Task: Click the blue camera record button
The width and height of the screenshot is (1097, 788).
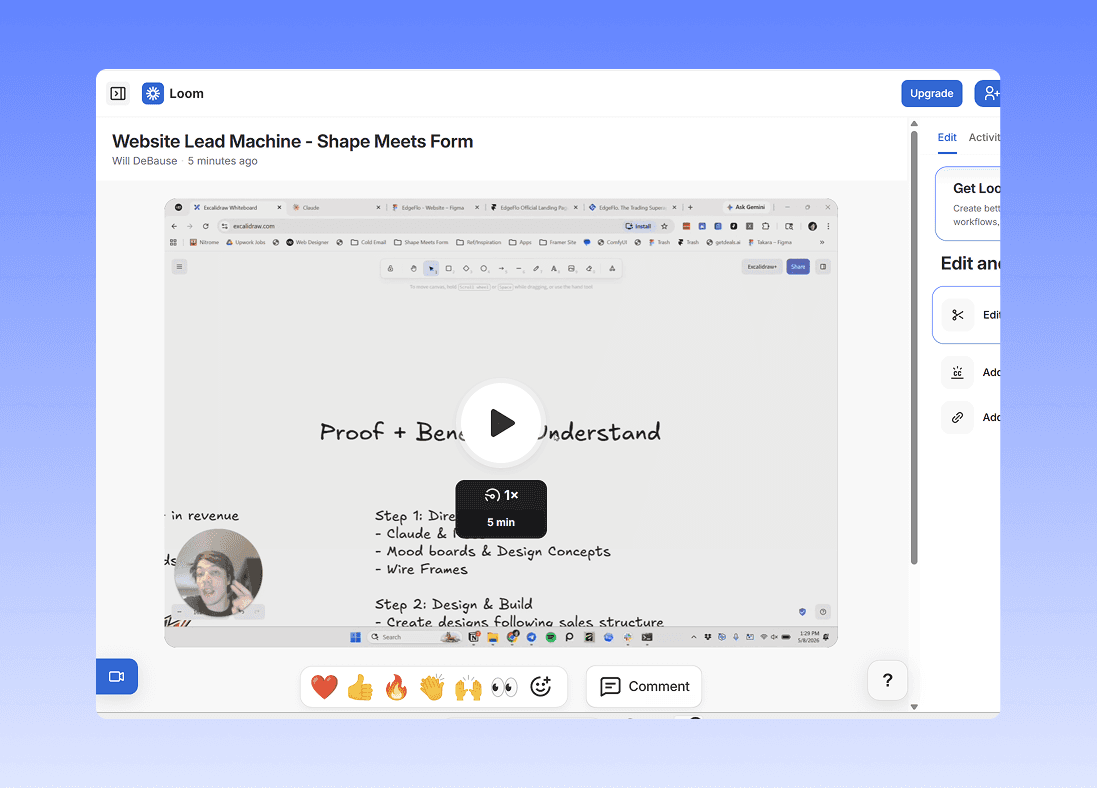Action: click(x=116, y=676)
